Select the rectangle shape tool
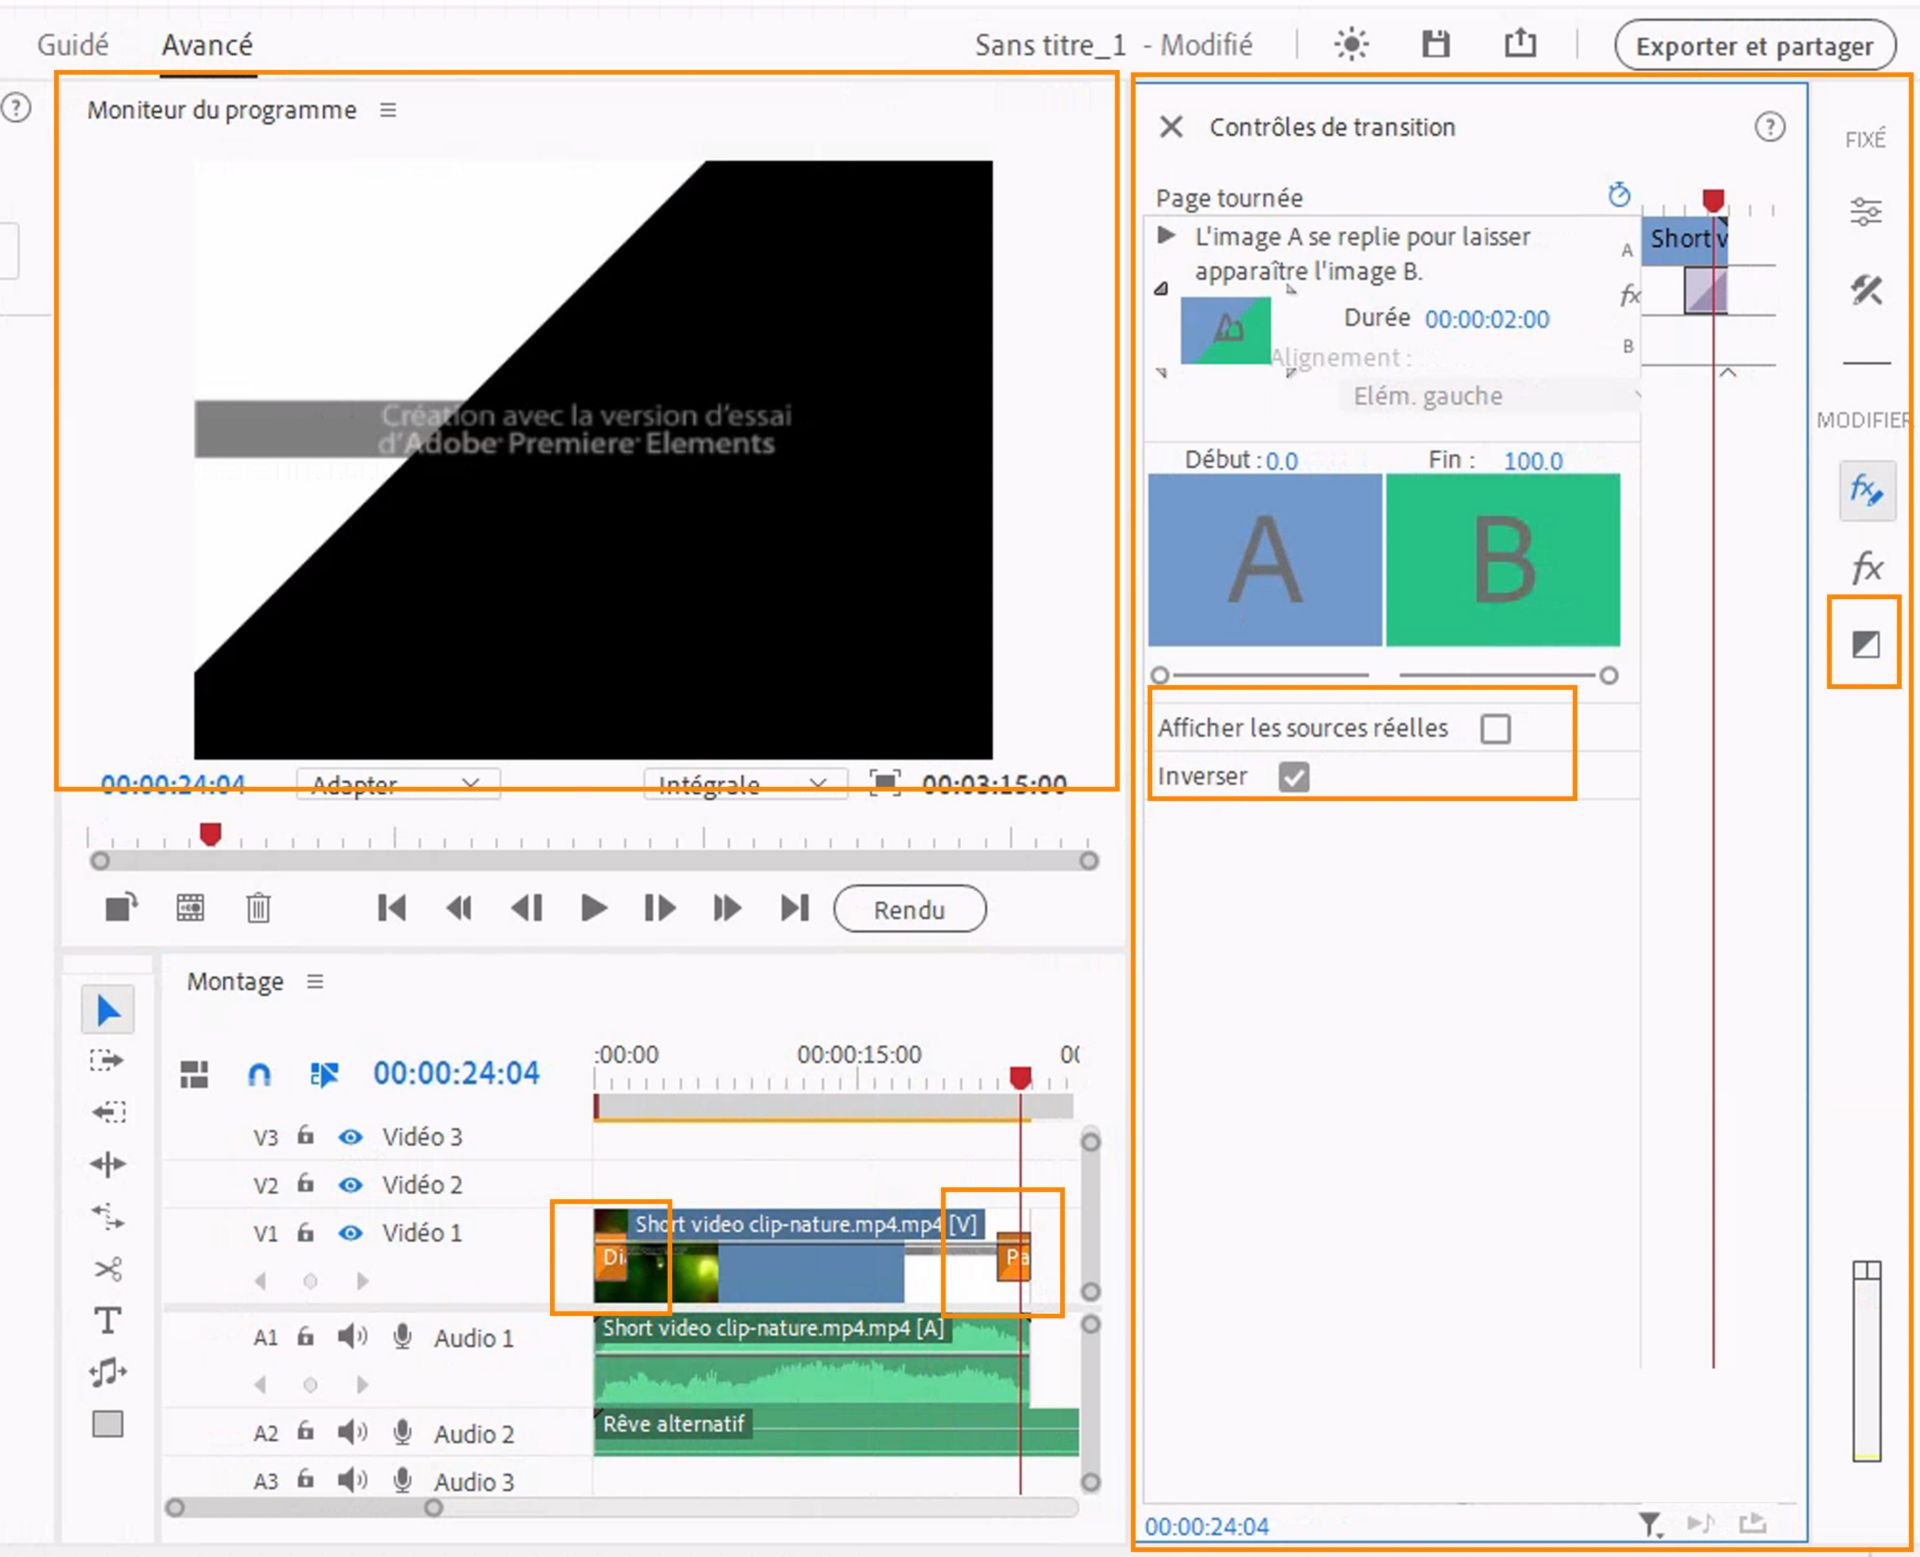The width and height of the screenshot is (1920, 1557). click(x=107, y=1424)
